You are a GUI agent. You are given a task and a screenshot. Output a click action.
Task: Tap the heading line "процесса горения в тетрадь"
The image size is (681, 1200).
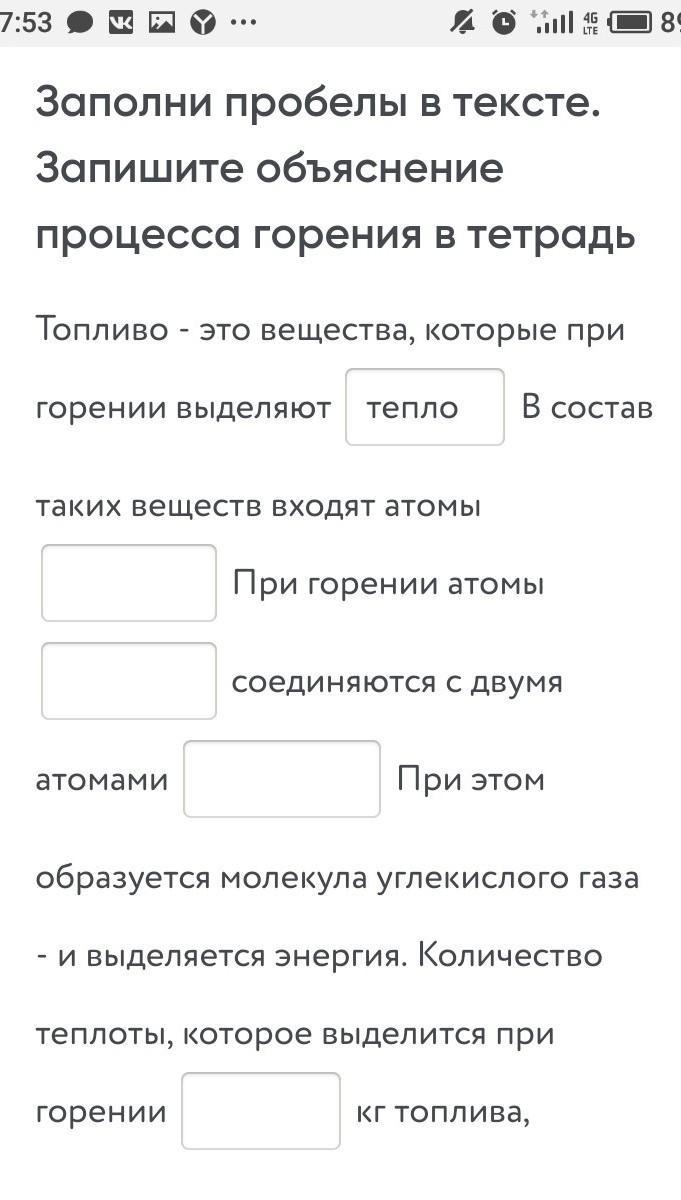pos(335,234)
